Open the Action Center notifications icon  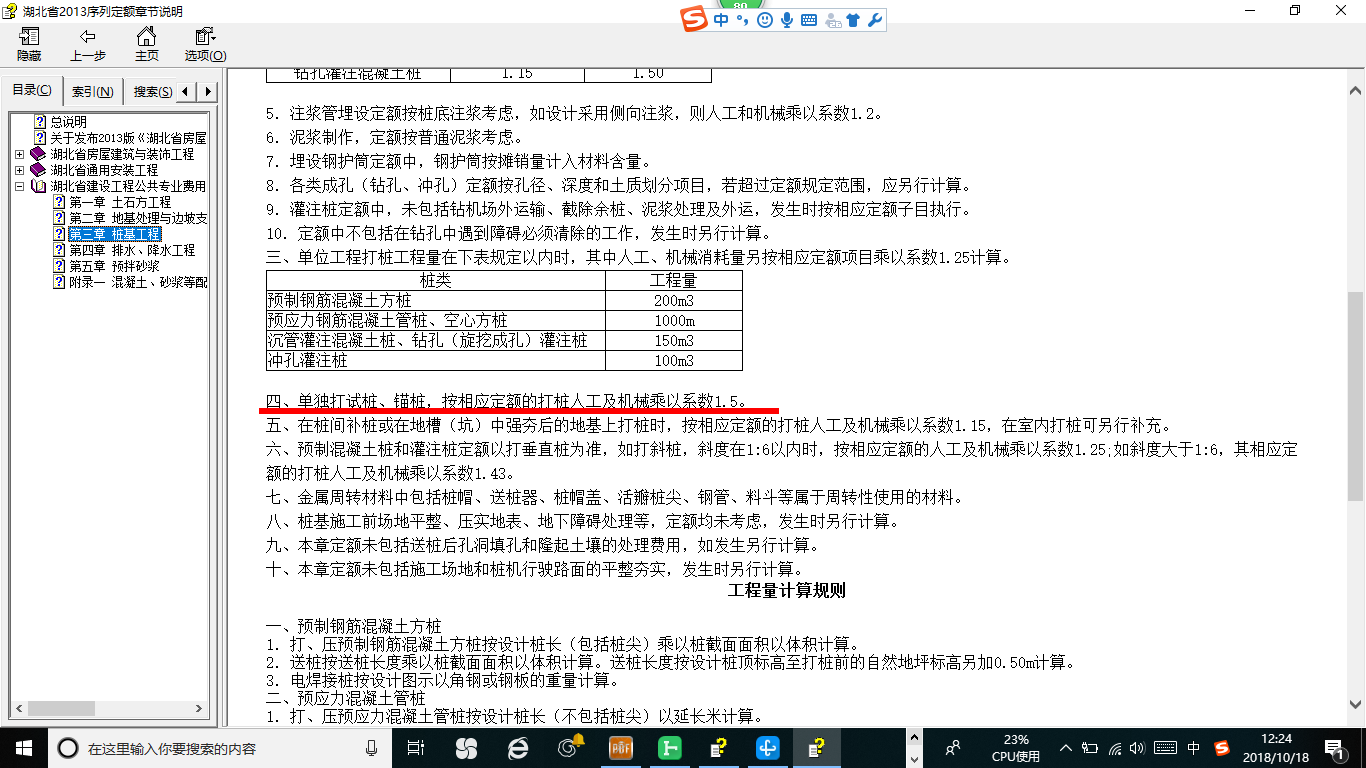1335,747
